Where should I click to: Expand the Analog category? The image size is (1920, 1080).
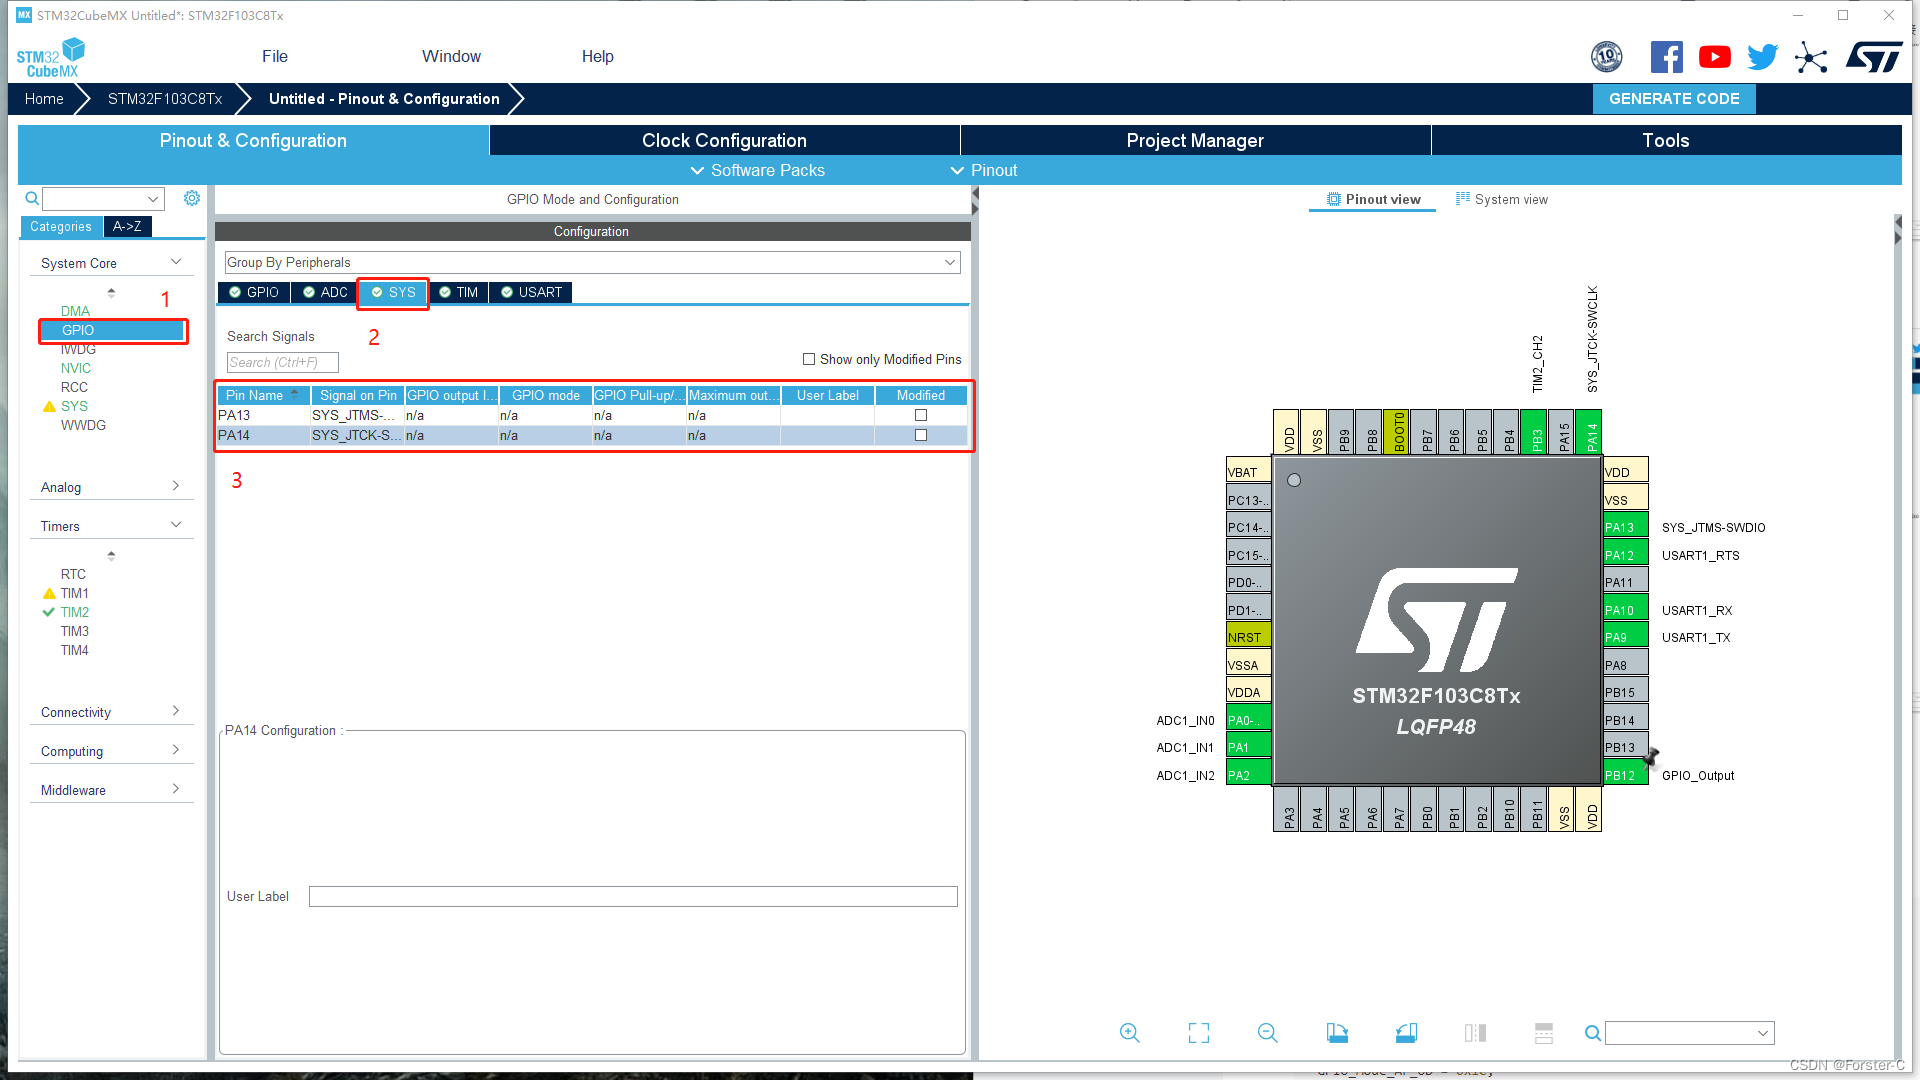[176, 486]
